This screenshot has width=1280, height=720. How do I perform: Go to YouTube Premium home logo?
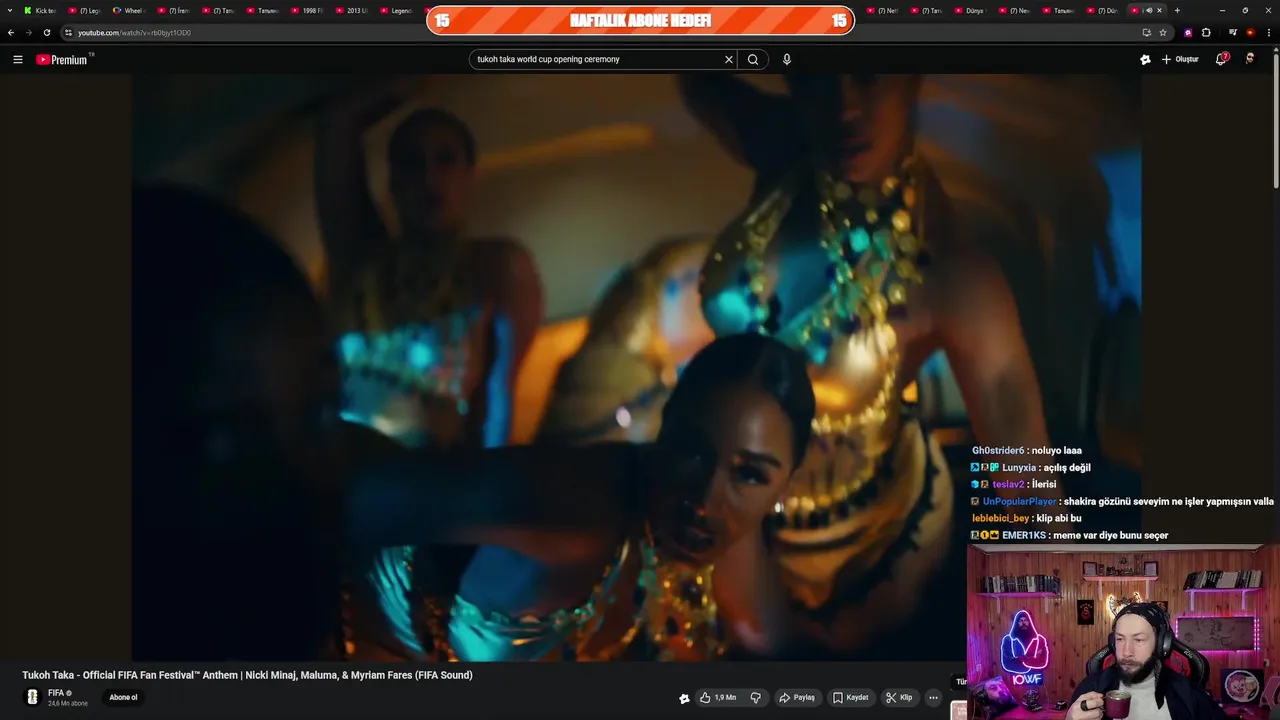tap(64, 59)
